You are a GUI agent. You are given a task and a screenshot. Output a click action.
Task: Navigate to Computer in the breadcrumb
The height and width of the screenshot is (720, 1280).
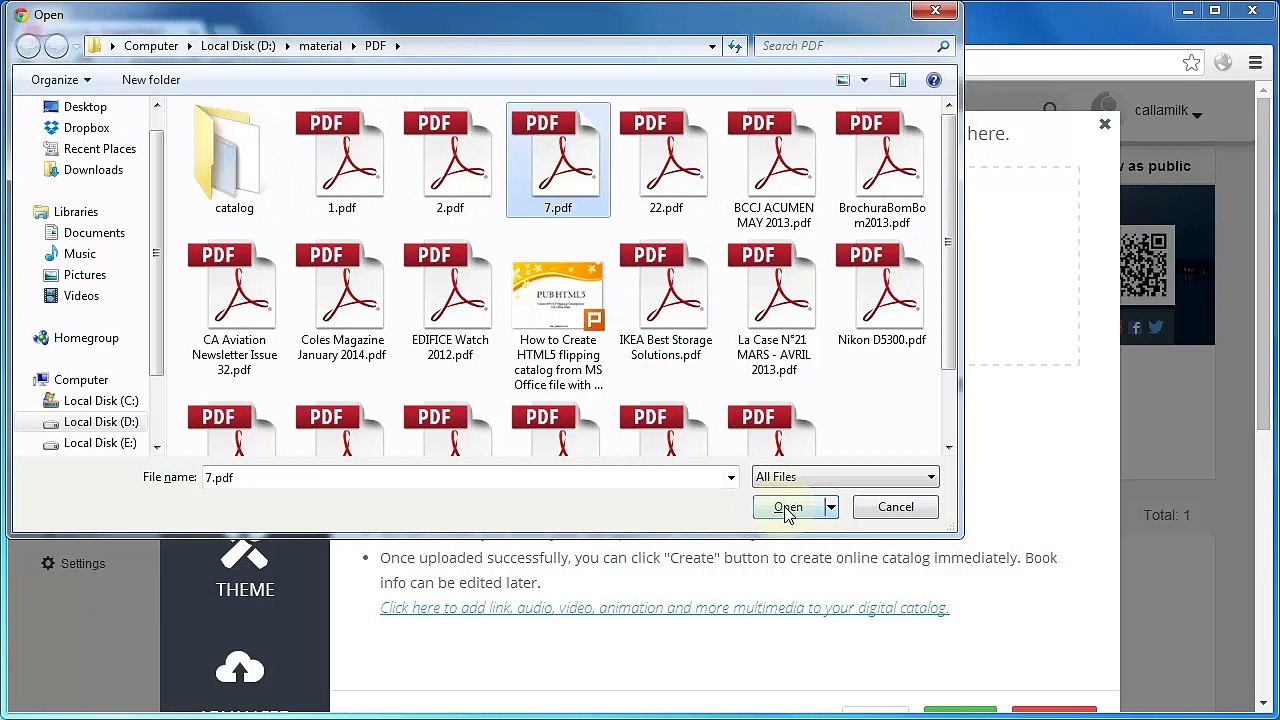pyautogui.click(x=151, y=46)
